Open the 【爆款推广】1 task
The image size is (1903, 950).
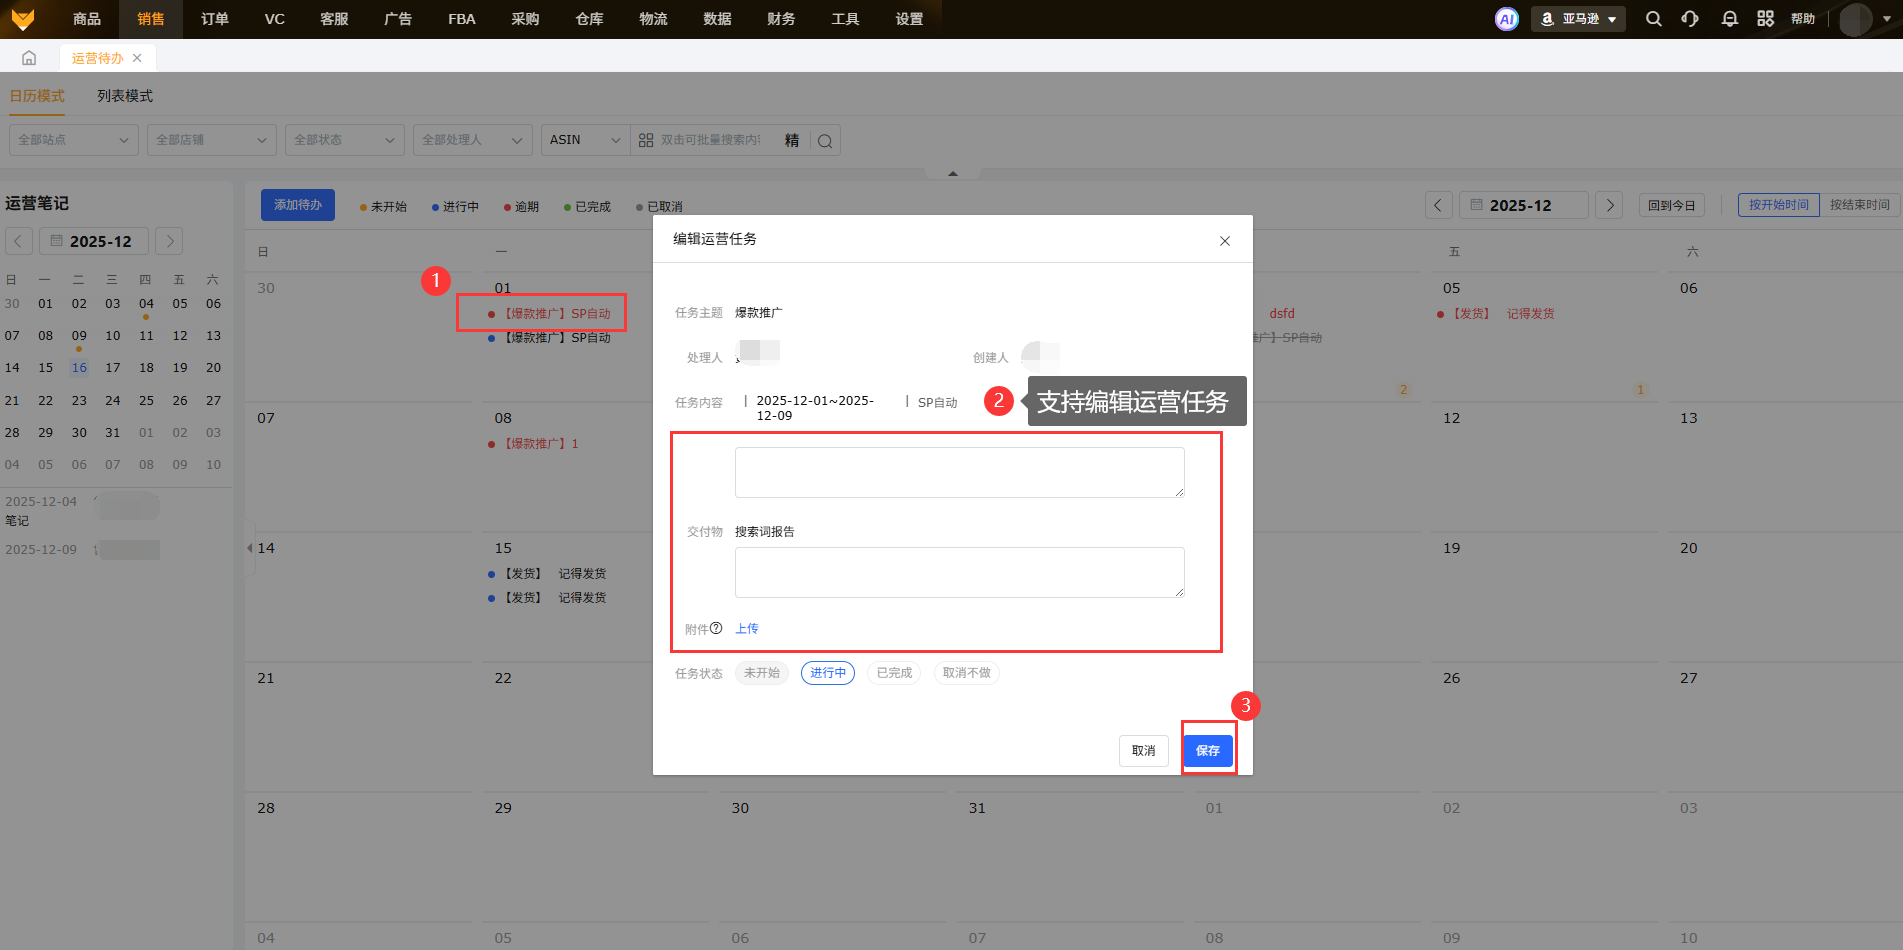click(534, 444)
